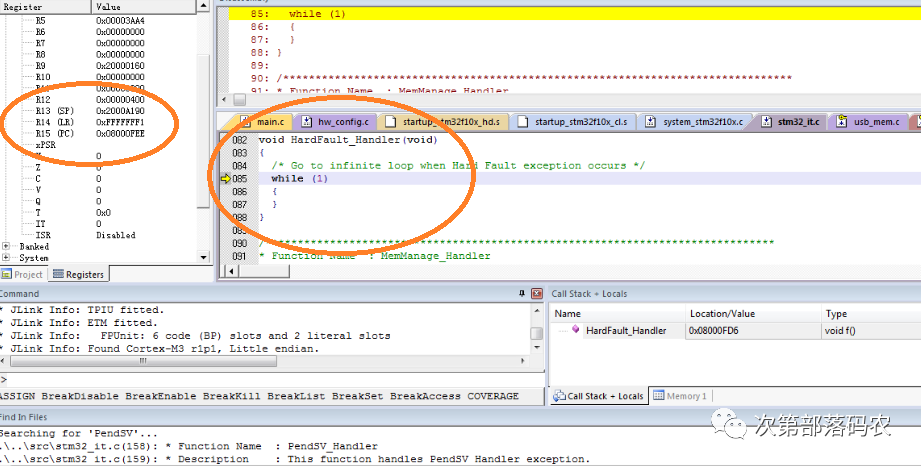
Task: Click the Location/Value column header
Action: point(753,313)
